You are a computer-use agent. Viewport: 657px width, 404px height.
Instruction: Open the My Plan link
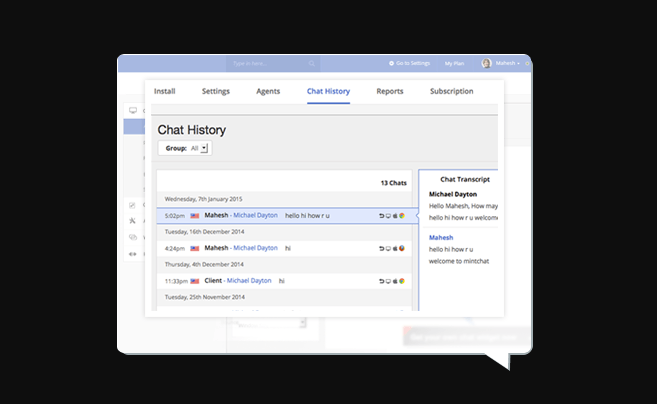[x=454, y=63]
